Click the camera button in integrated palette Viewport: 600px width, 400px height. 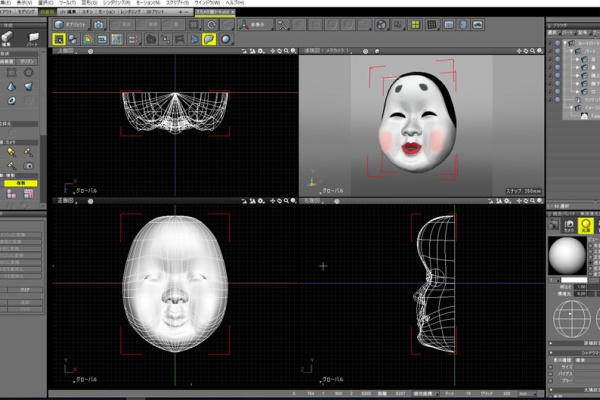pyautogui.click(x=569, y=225)
